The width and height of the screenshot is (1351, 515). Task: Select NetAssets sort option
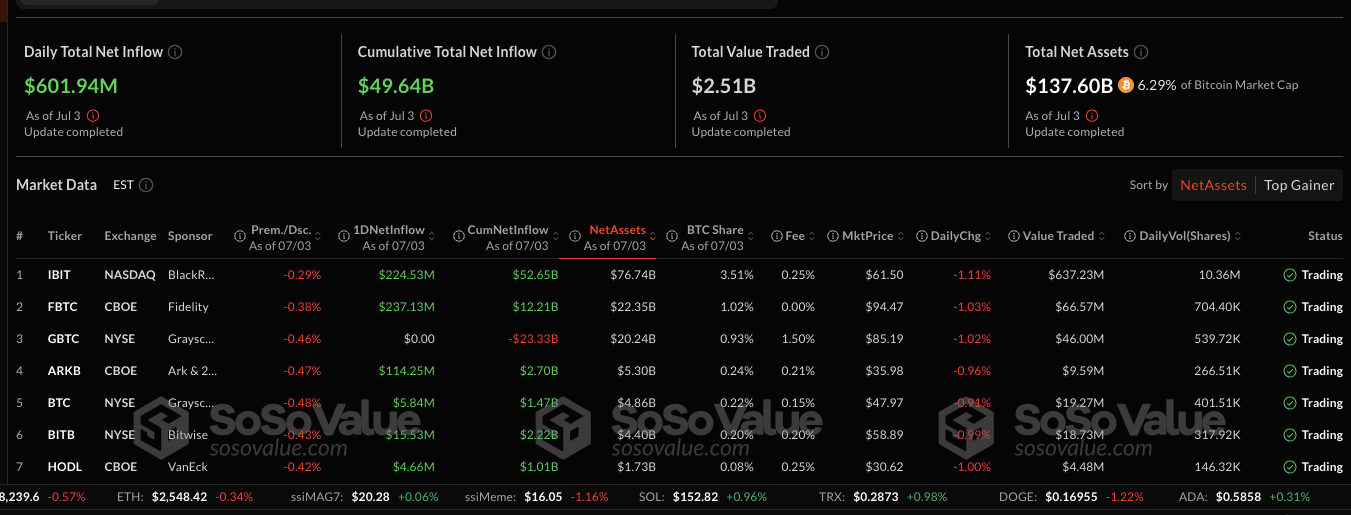click(x=1213, y=185)
